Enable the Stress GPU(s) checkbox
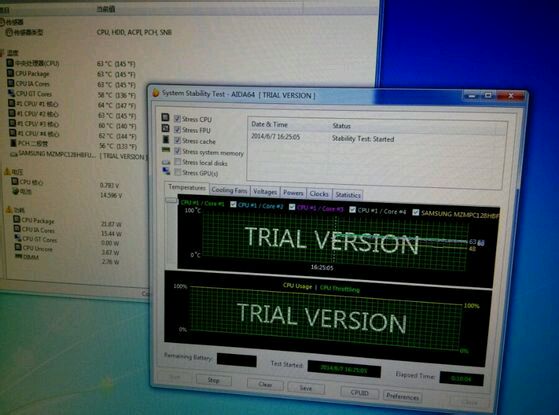Screen dimensions: 559x415 point(178,173)
